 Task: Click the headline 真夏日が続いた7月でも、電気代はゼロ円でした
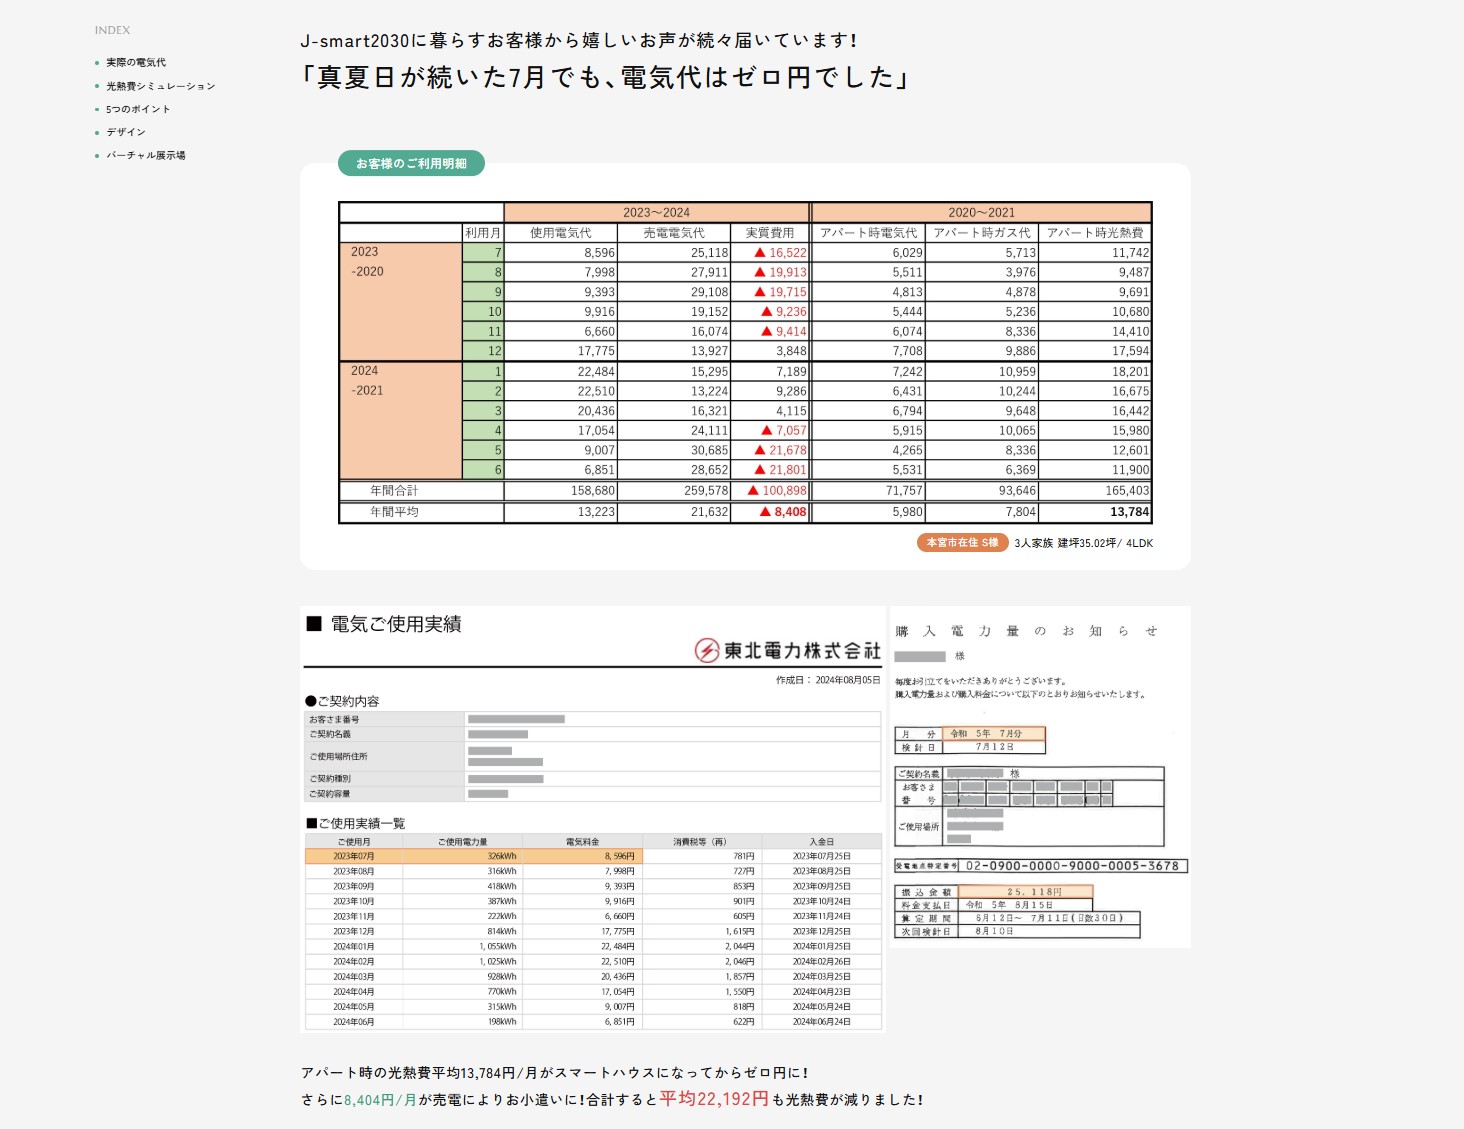pyautogui.click(x=606, y=77)
